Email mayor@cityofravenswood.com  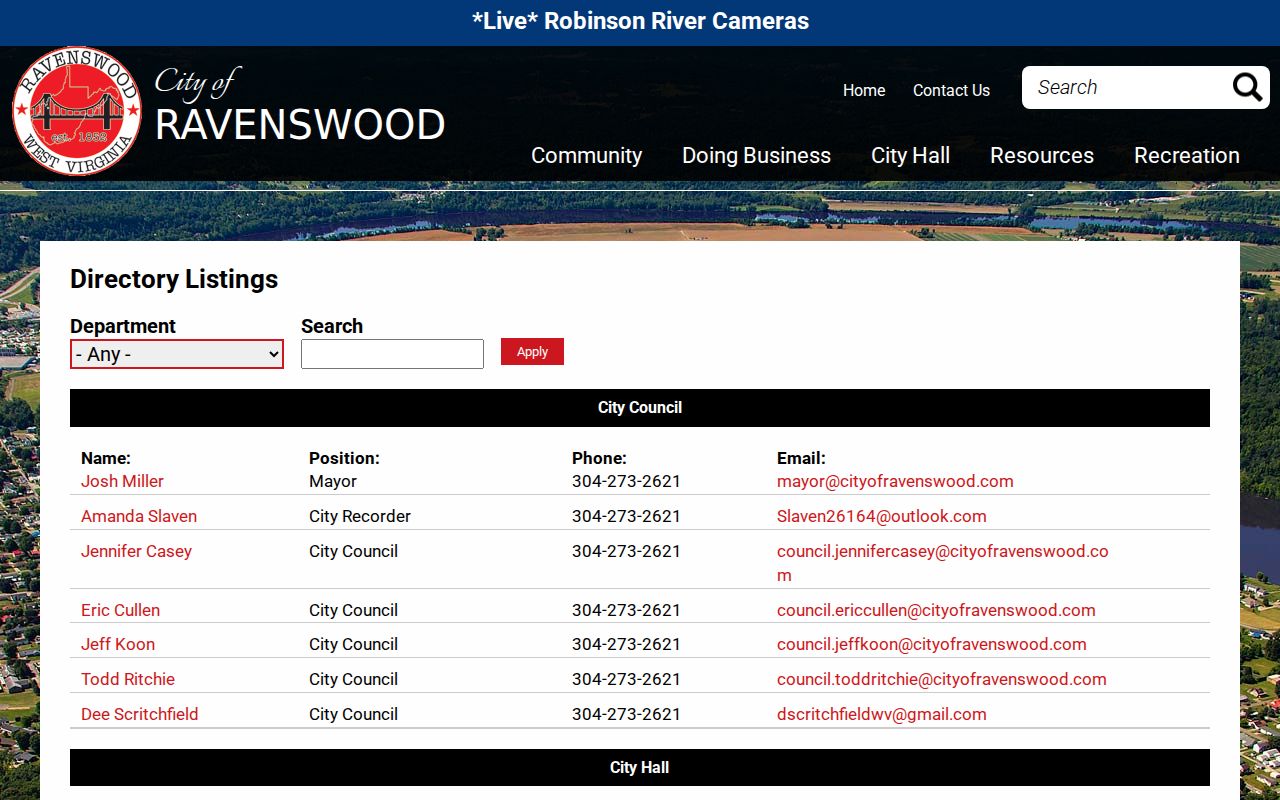point(895,481)
